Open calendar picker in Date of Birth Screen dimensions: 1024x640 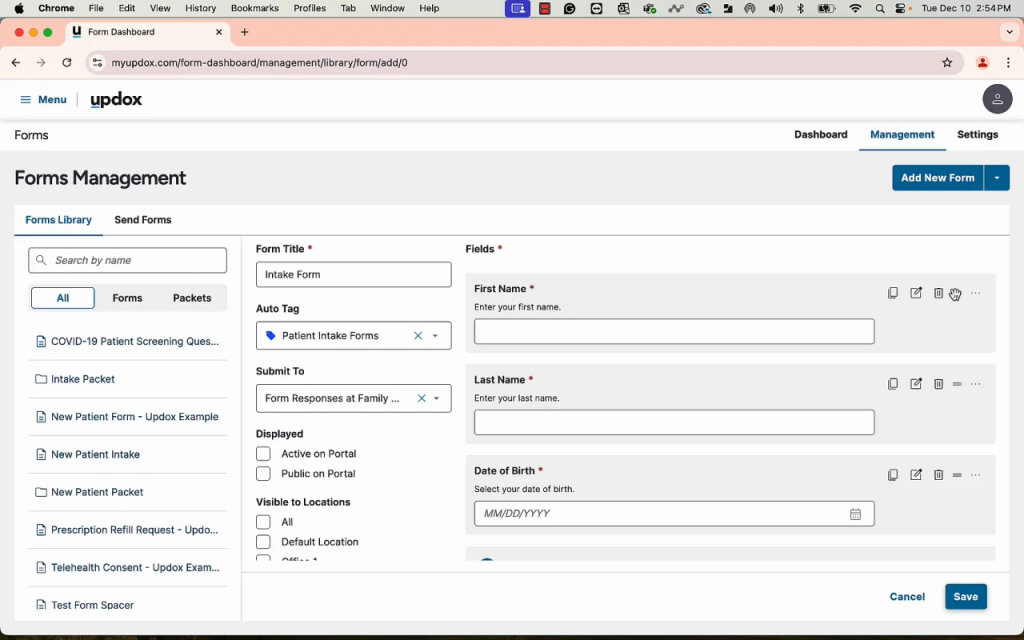point(855,514)
